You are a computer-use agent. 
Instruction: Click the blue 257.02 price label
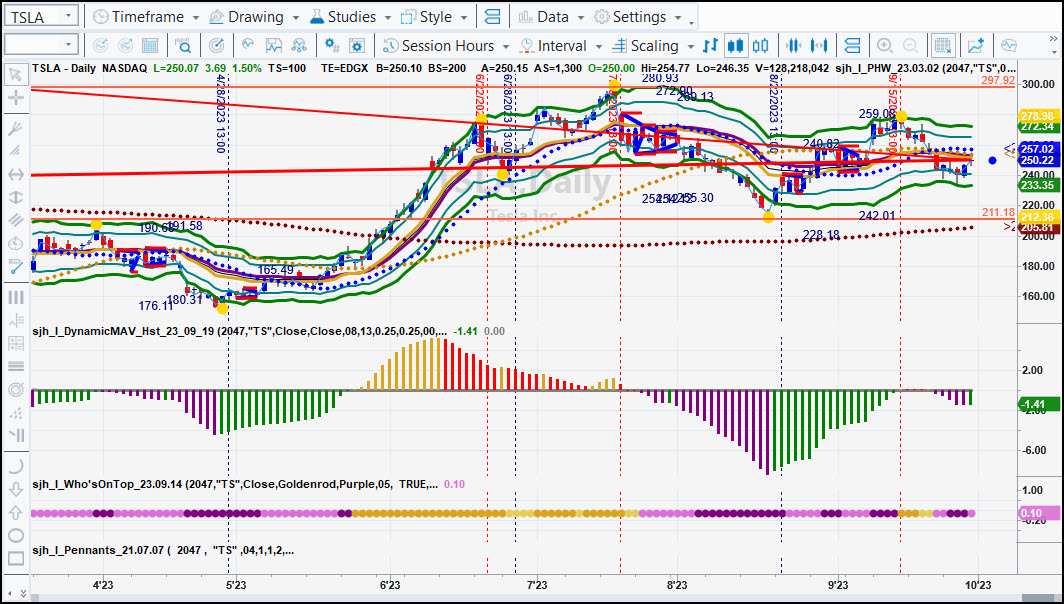click(1037, 149)
